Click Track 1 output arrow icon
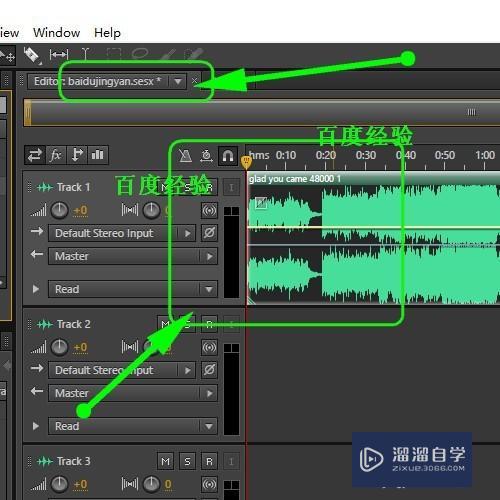The image size is (500, 500). click(x=37, y=255)
